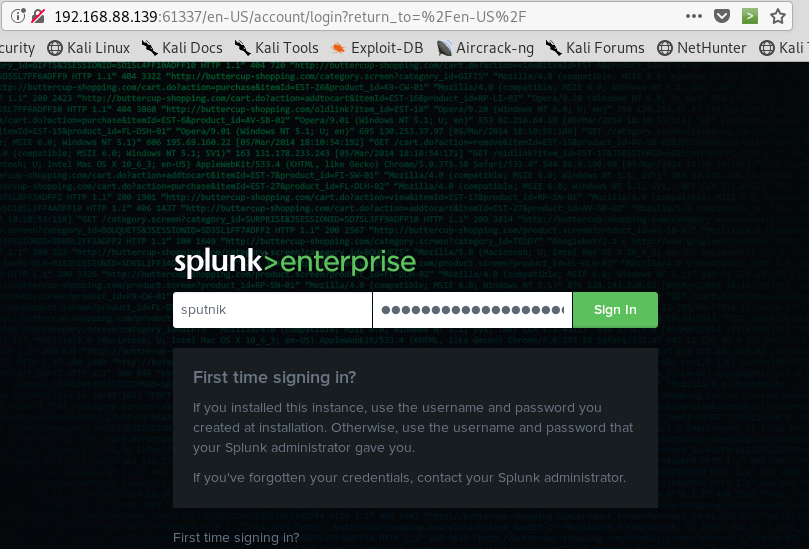This screenshot has height=549, width=809.
Task: Click the NetHunter bookmark globe icon
Action: point(665,48)
